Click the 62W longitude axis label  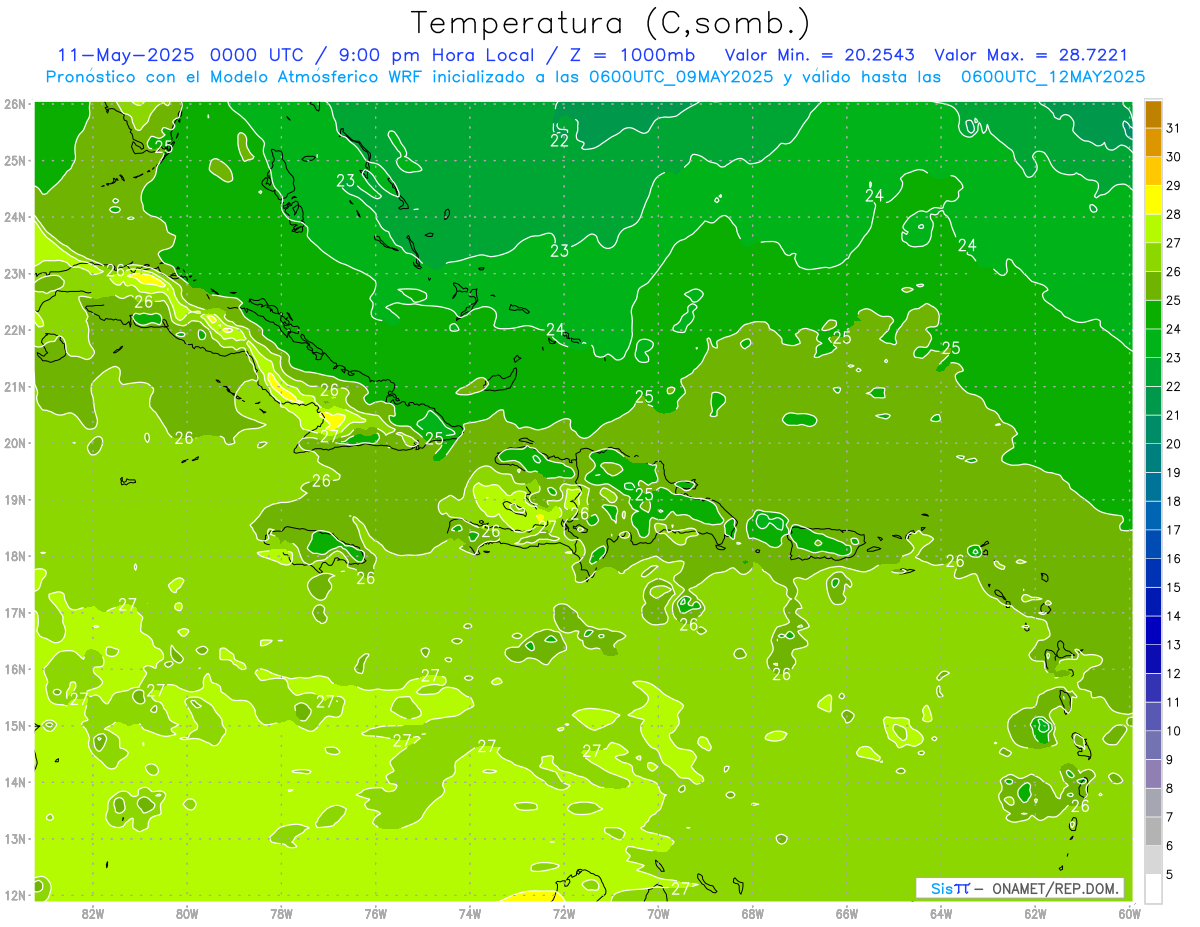point(1035,913)
